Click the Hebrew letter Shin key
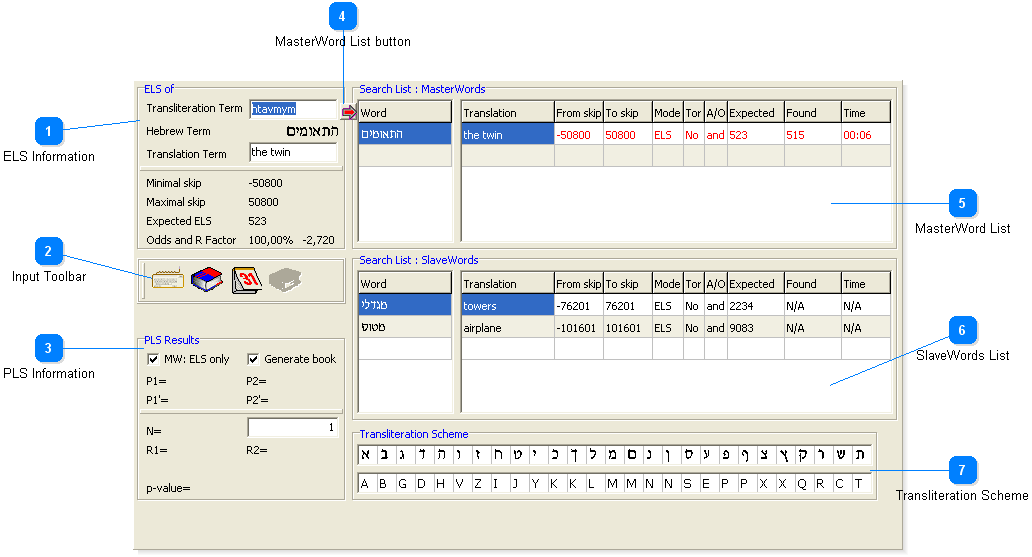 click(842, 455)
